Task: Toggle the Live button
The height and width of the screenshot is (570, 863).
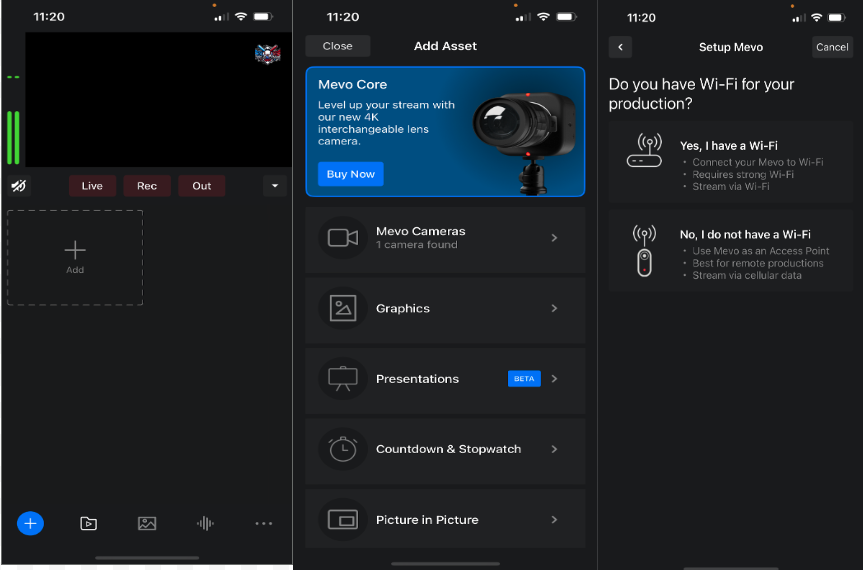Action: pyautogui.click(x=92, y=186)
